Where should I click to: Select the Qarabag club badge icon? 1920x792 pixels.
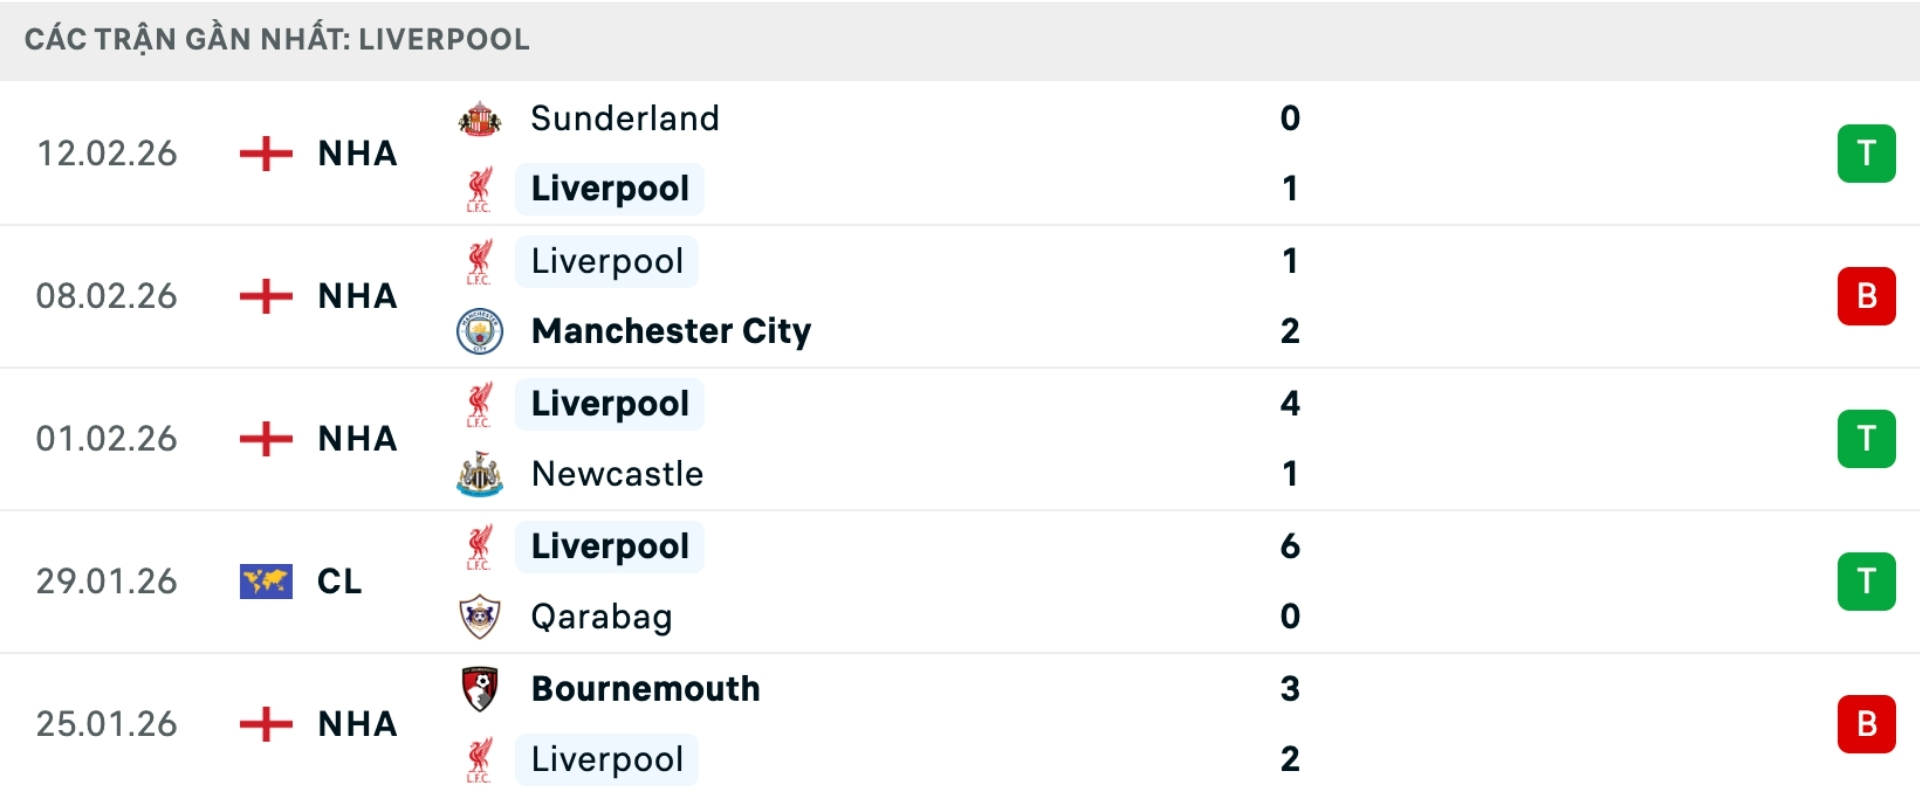pos(480,616)
